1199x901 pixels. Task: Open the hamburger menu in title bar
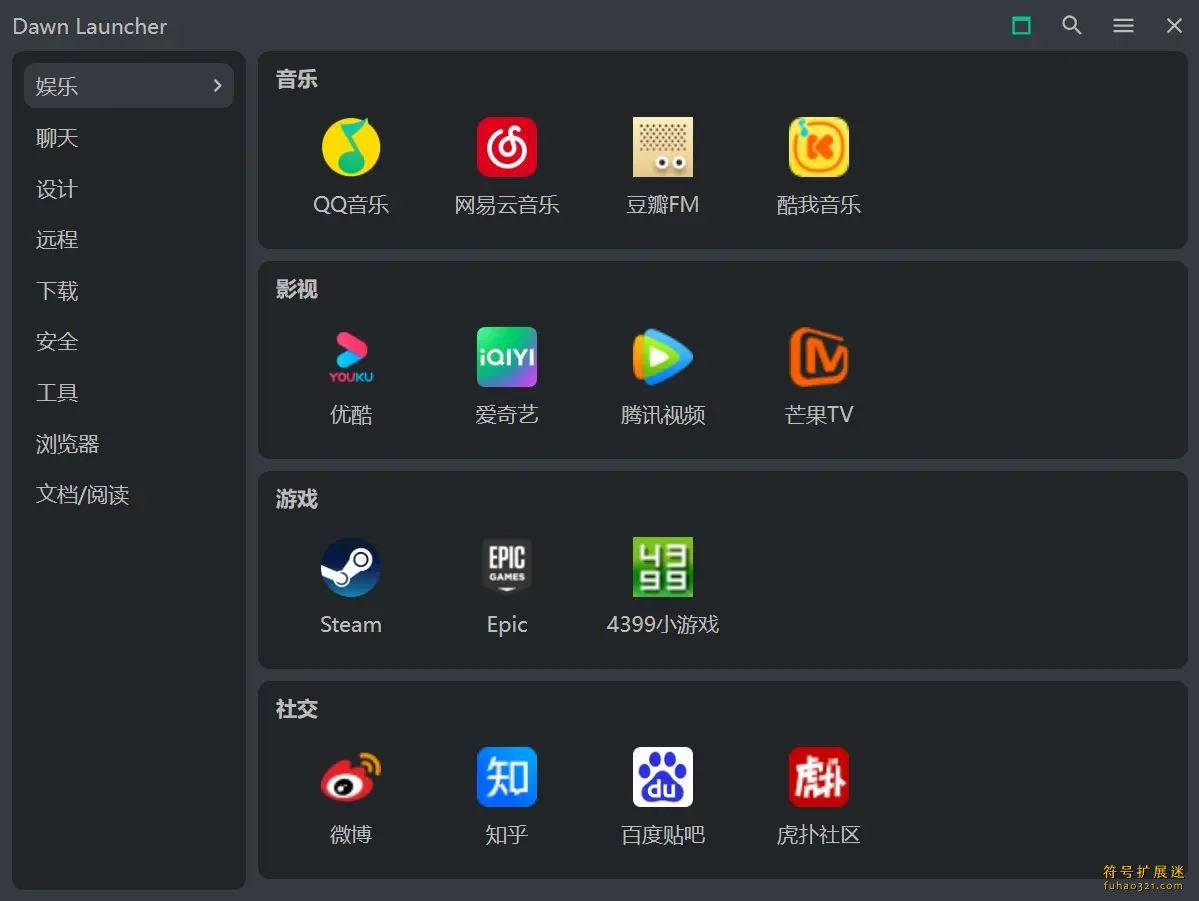(1123, 25)
